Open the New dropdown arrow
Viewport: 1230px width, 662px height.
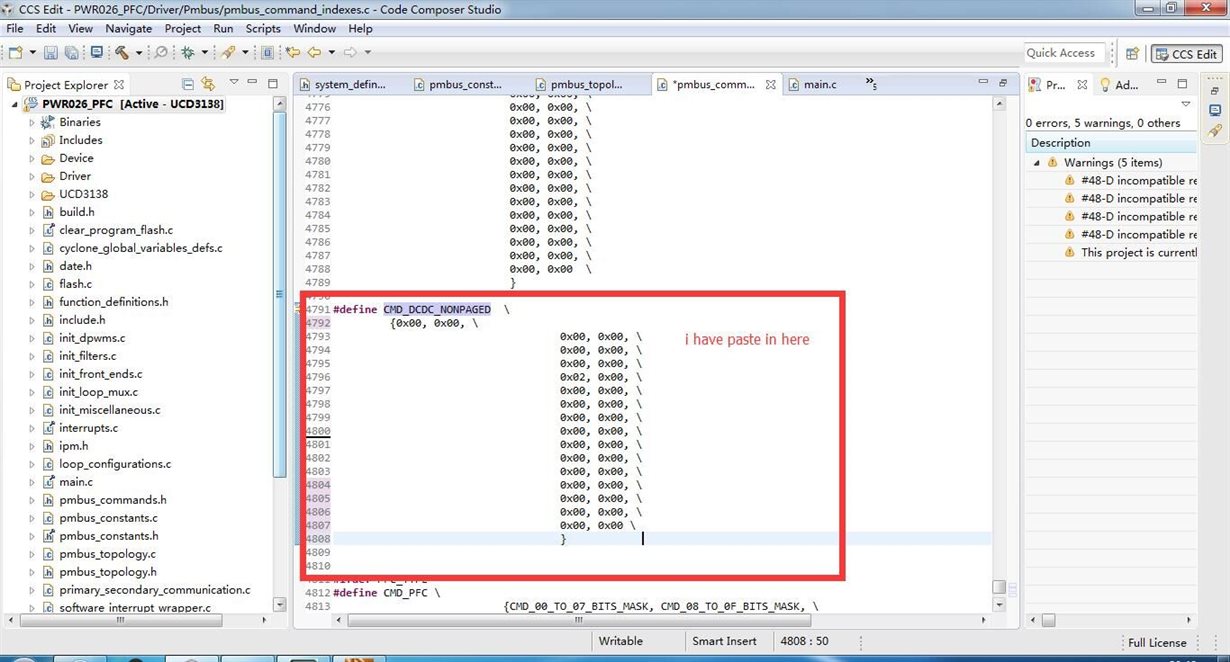tap(32, 52)
